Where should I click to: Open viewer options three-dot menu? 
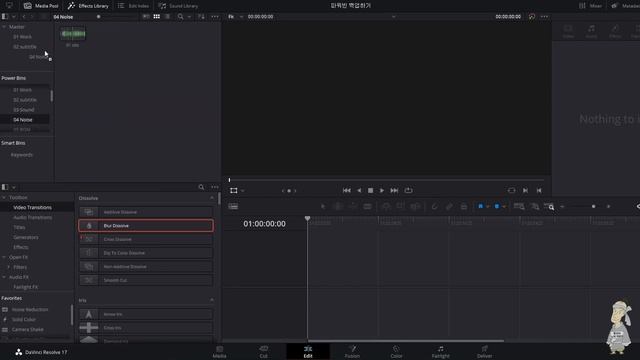coord(544,17)
